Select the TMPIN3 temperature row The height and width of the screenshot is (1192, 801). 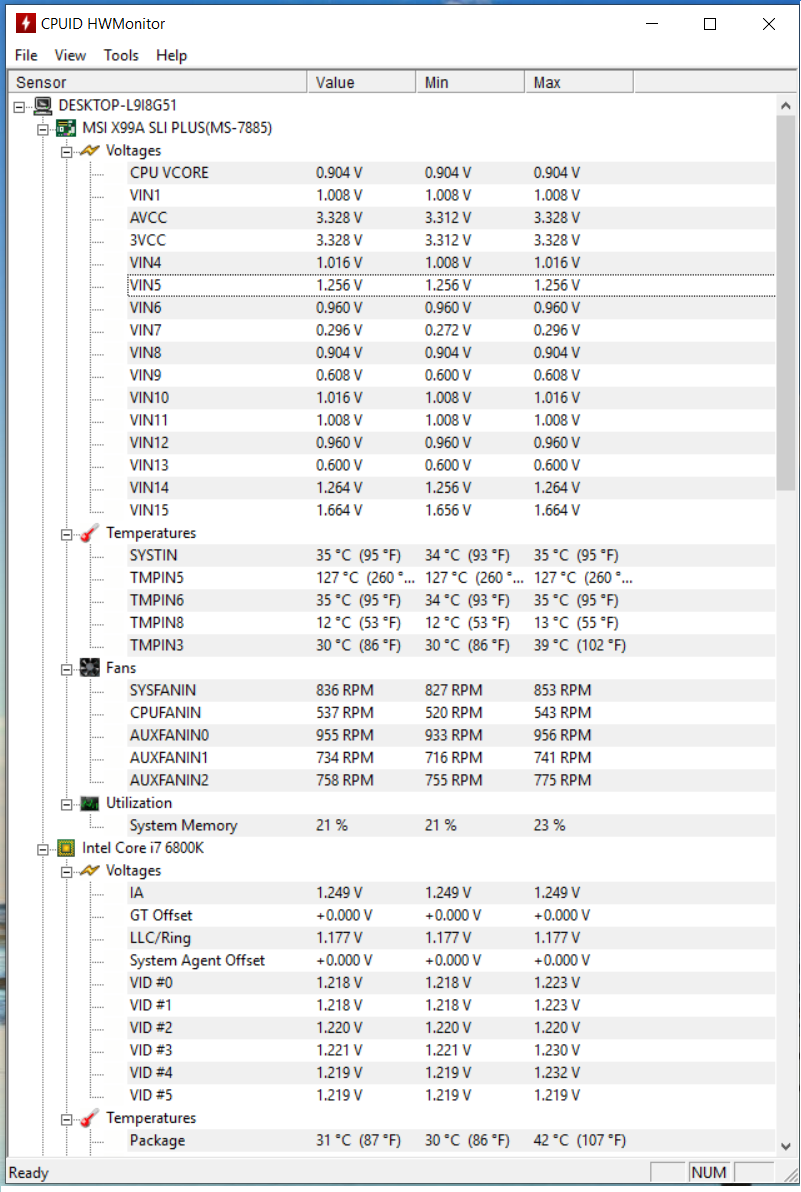point(451,645)
